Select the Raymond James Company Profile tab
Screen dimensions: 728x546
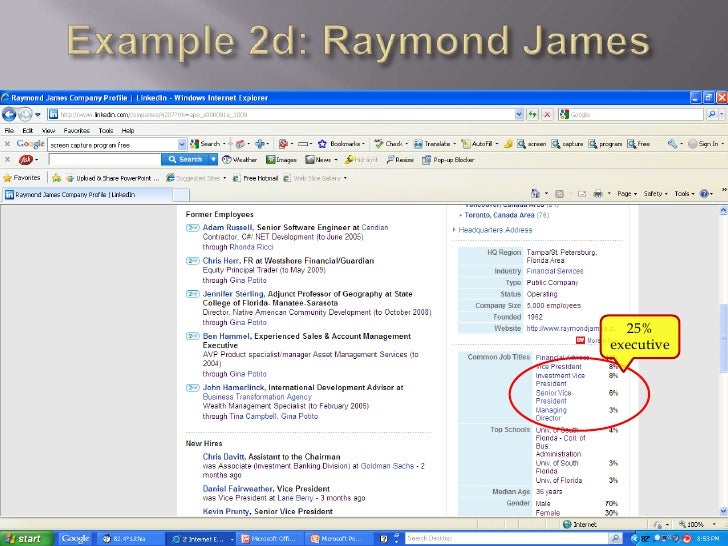[87, 195]
